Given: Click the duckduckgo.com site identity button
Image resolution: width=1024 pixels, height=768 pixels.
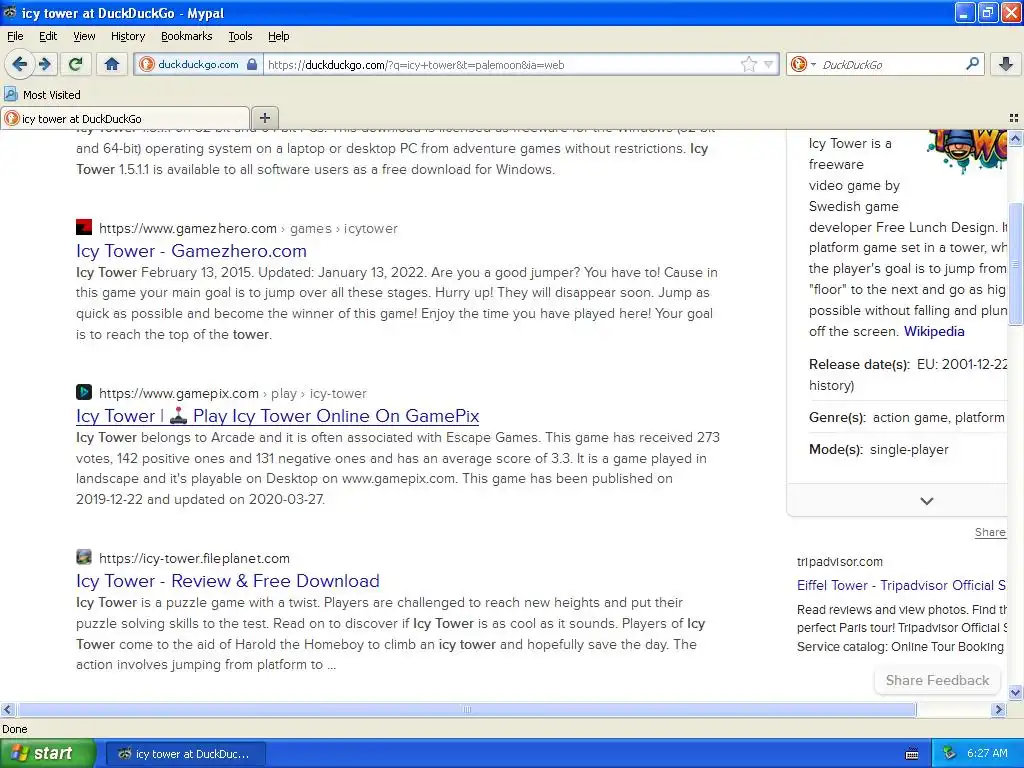Looking at the screenshot, I should click(x=199, y=64).
